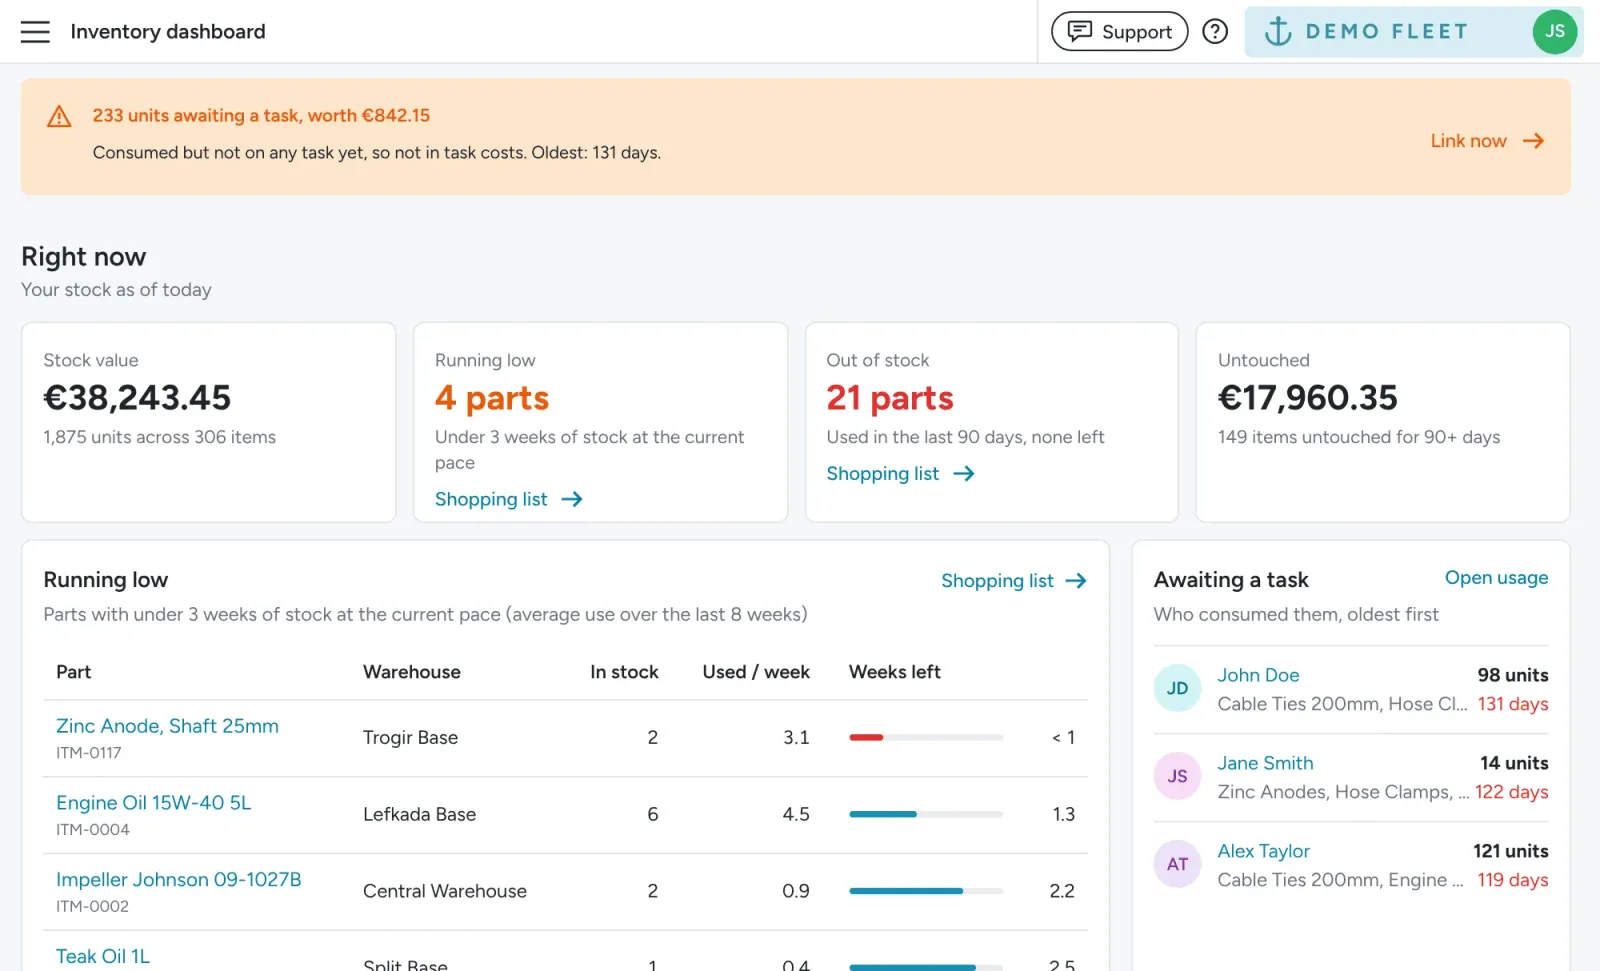This screenshot has height=971, width=1600.
Task: Click the Link now link
Action: click(1468, 141)
